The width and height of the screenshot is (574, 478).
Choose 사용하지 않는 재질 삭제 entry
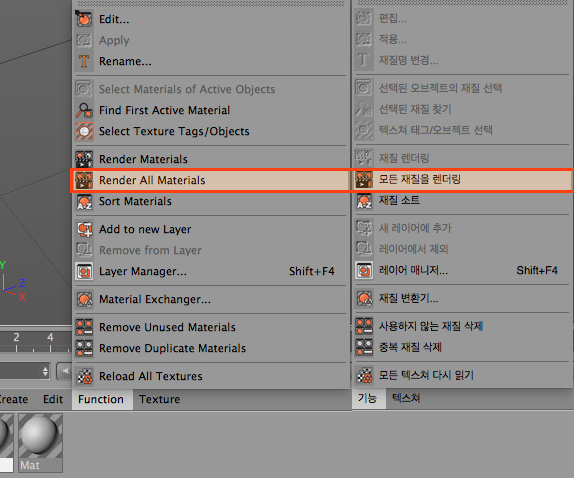462,326
